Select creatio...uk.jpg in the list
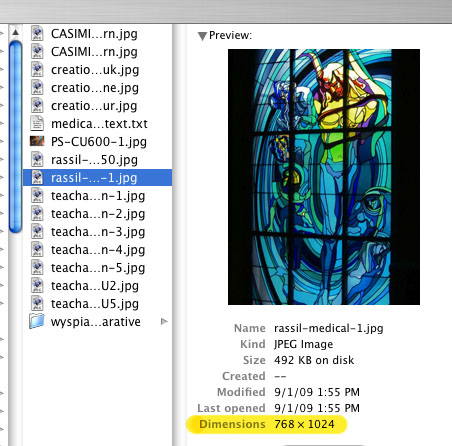Screen dimensions: 452x446 tap(95, 70)
